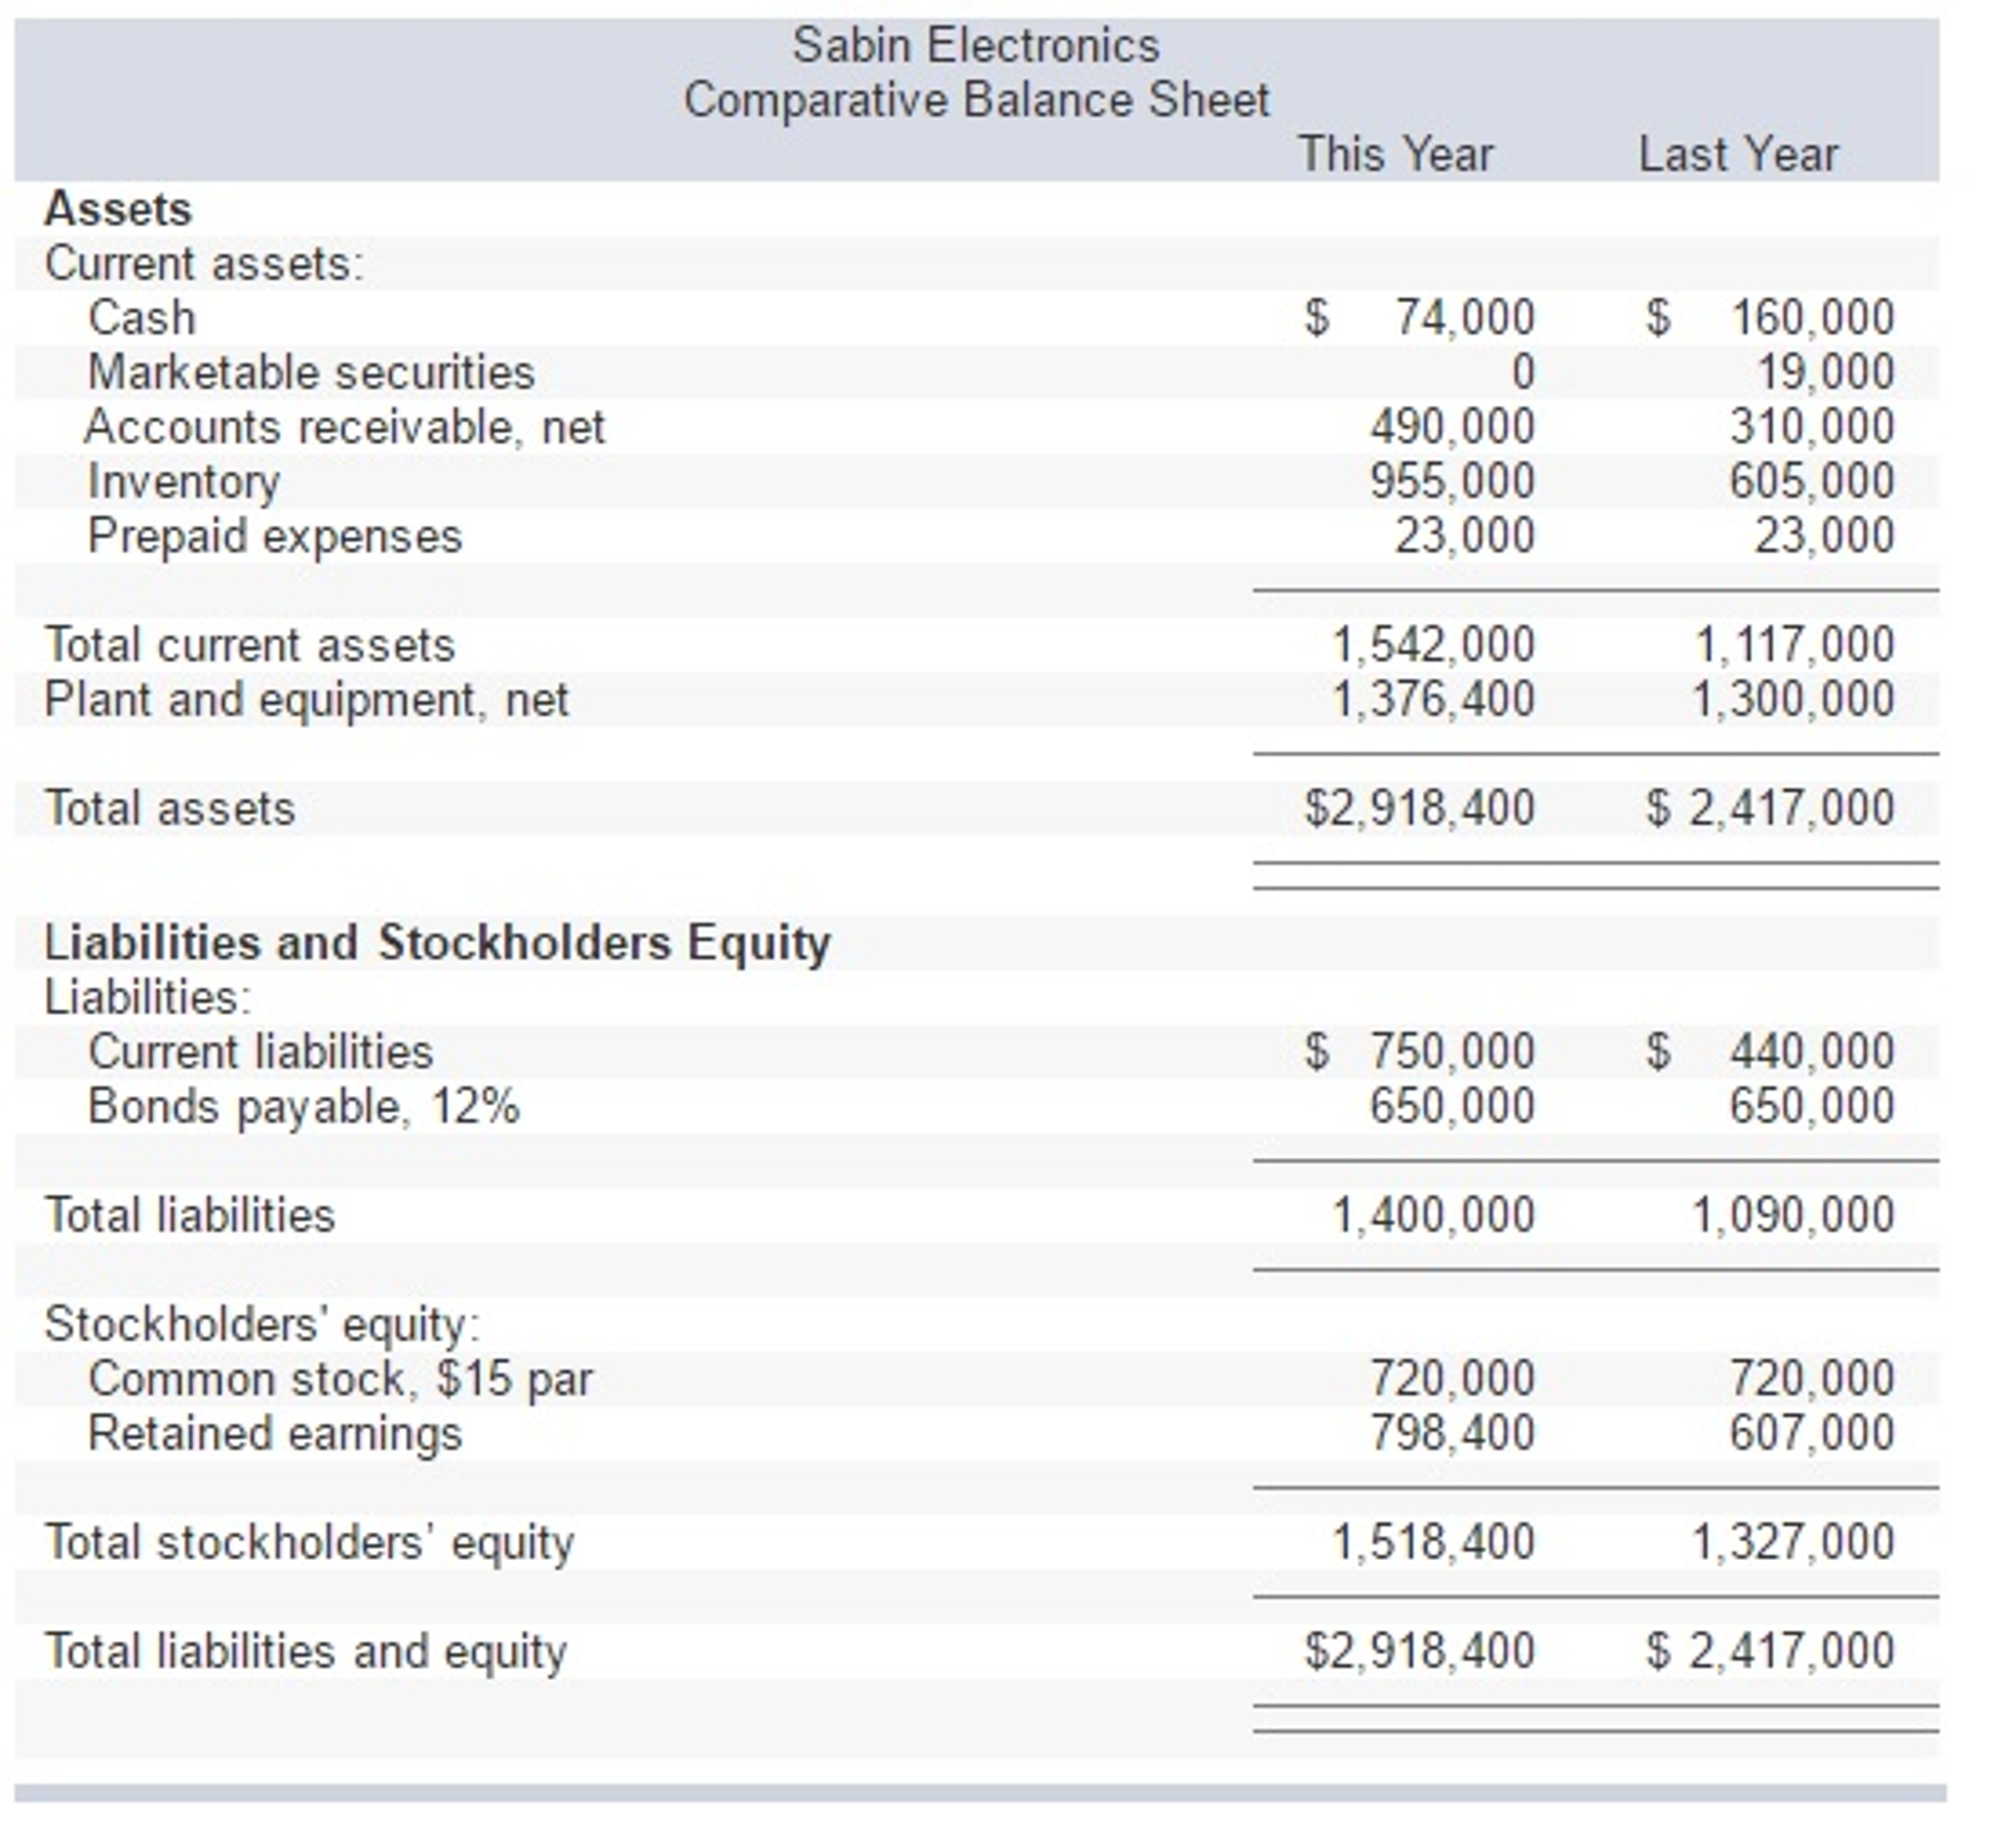
Task: Click the 'Total stockholders' equity' label
Action: point(309,1544)
